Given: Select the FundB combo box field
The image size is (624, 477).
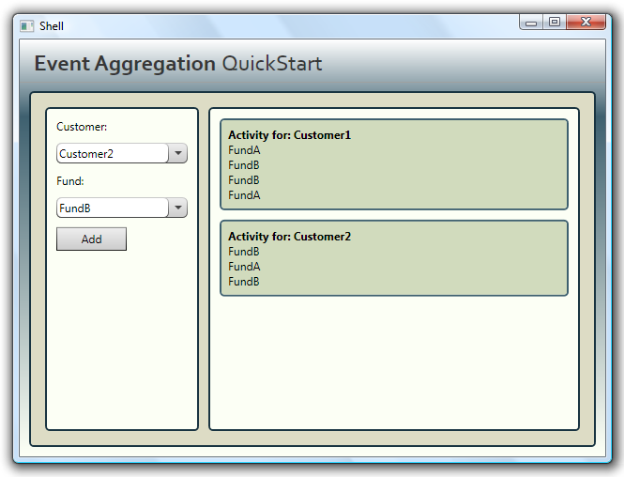Looking at the screenshot, I should (x=122, y=208).
